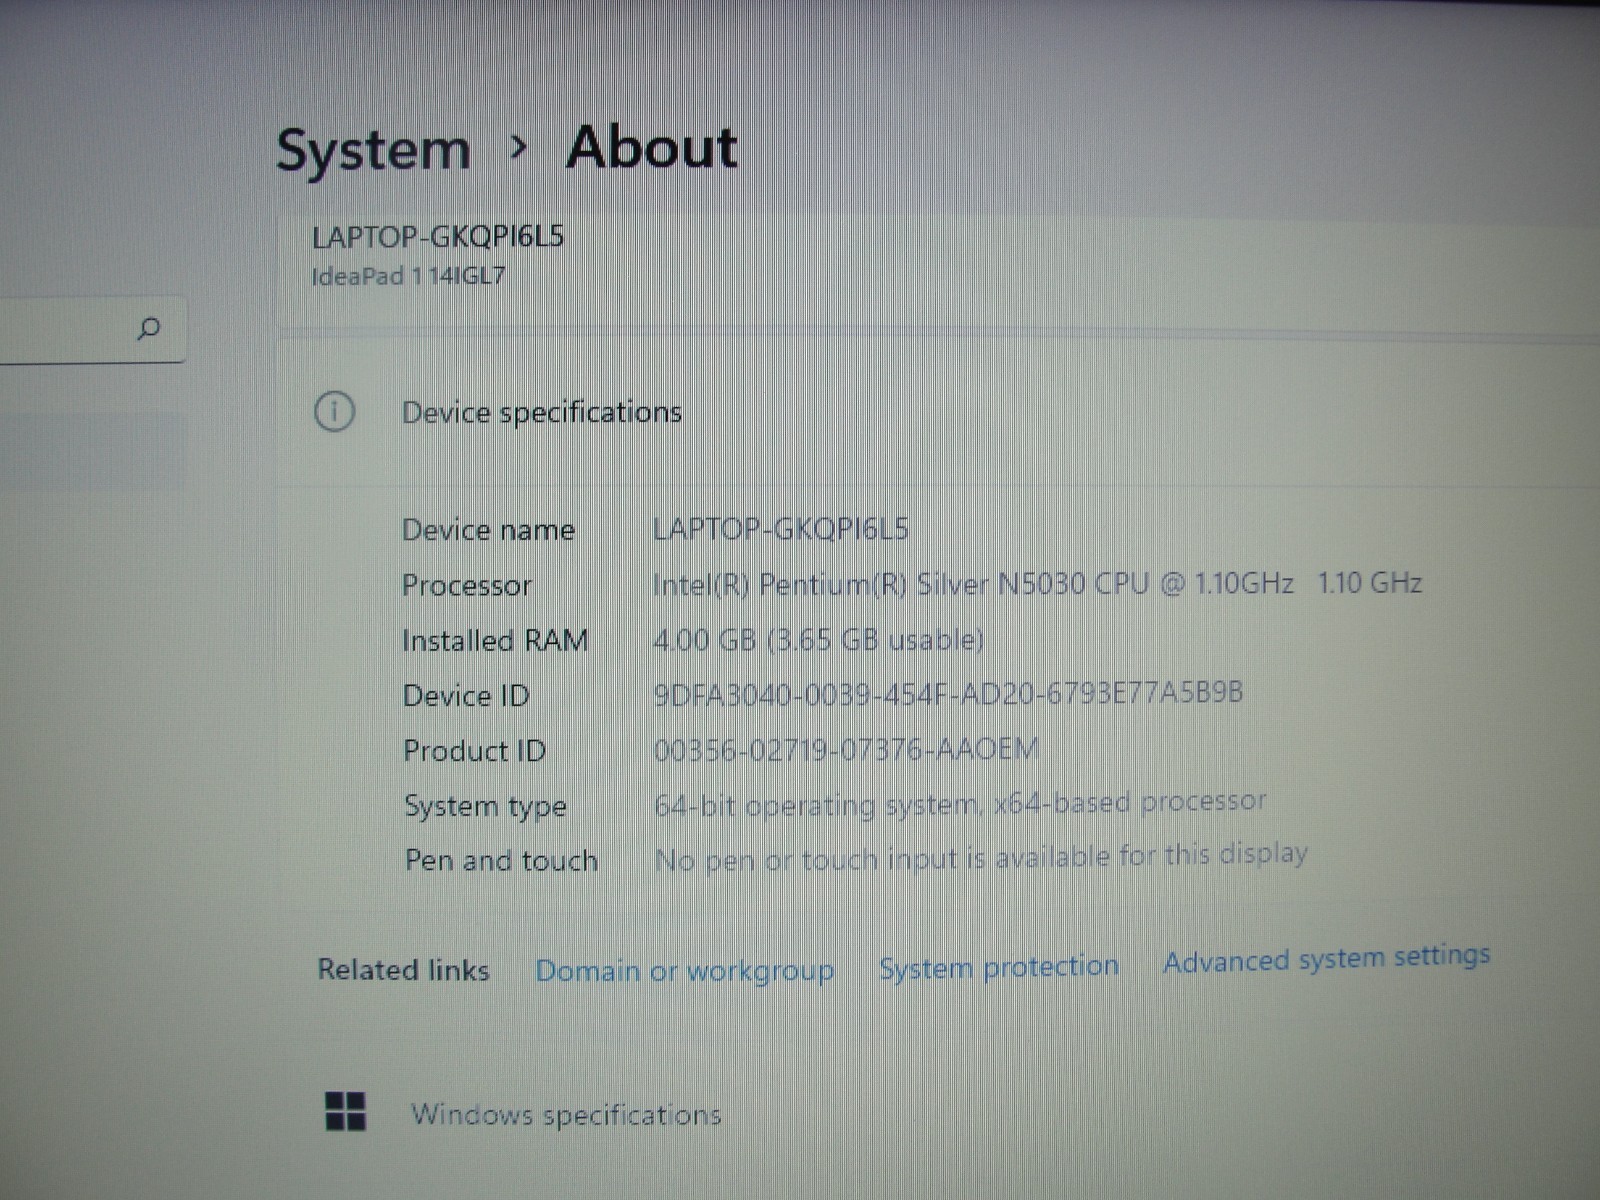This screenshot has width=1600, height=1200.
Task: Open Domain or workgroup link
Action: (684, 970)
